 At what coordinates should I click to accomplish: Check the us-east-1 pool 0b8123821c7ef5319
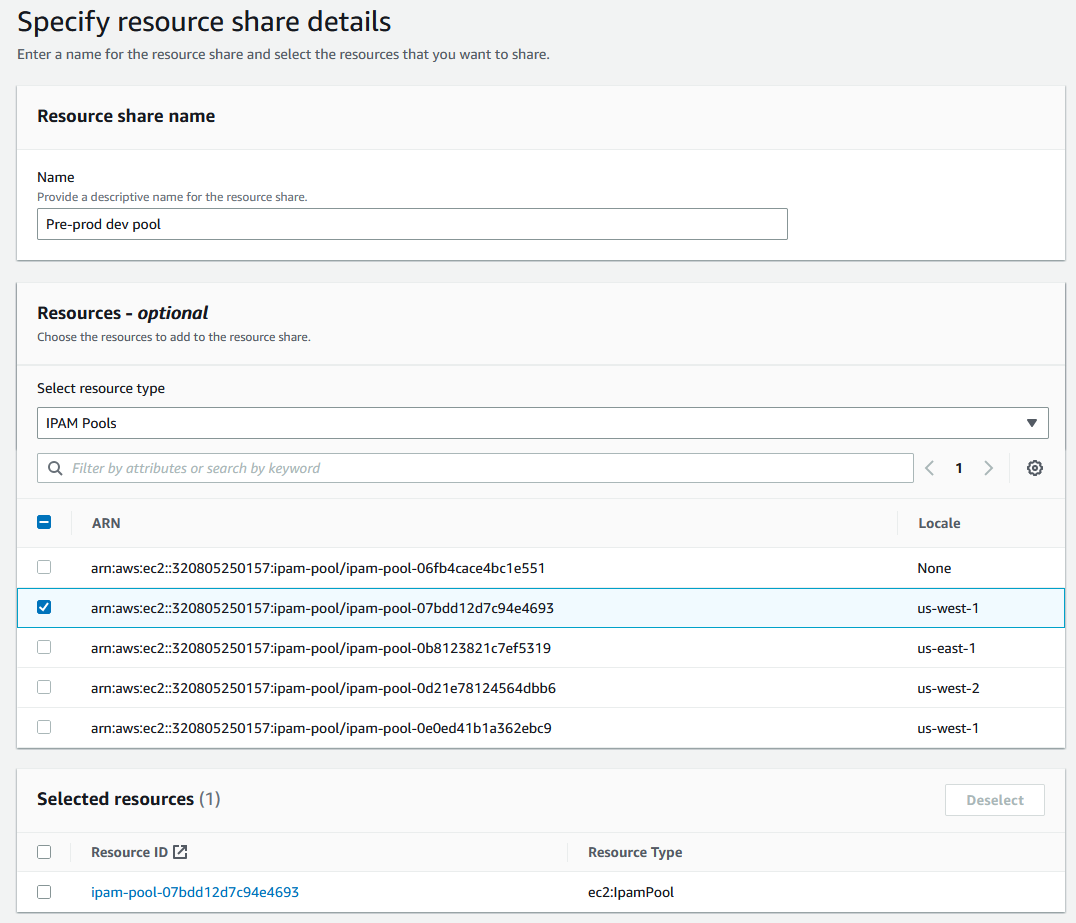43,647
